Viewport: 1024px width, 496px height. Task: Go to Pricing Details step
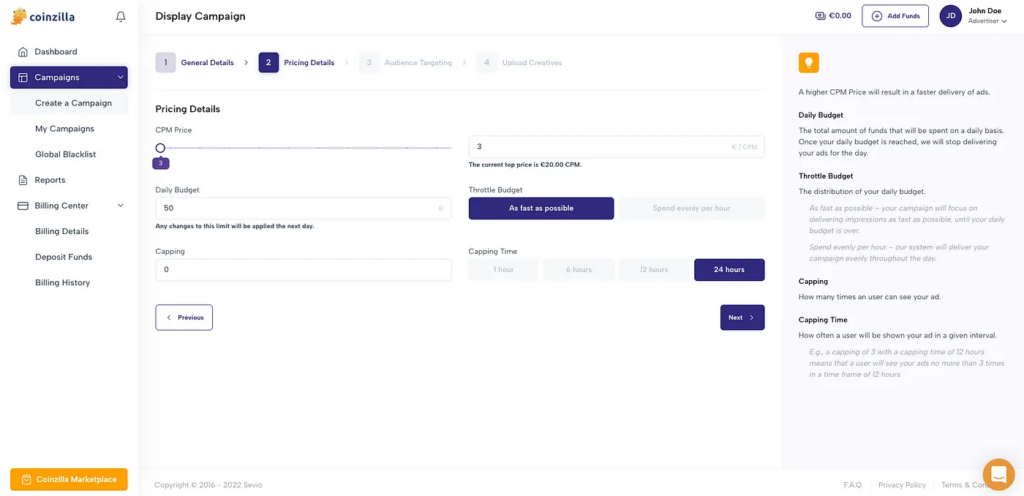point(309,63)
